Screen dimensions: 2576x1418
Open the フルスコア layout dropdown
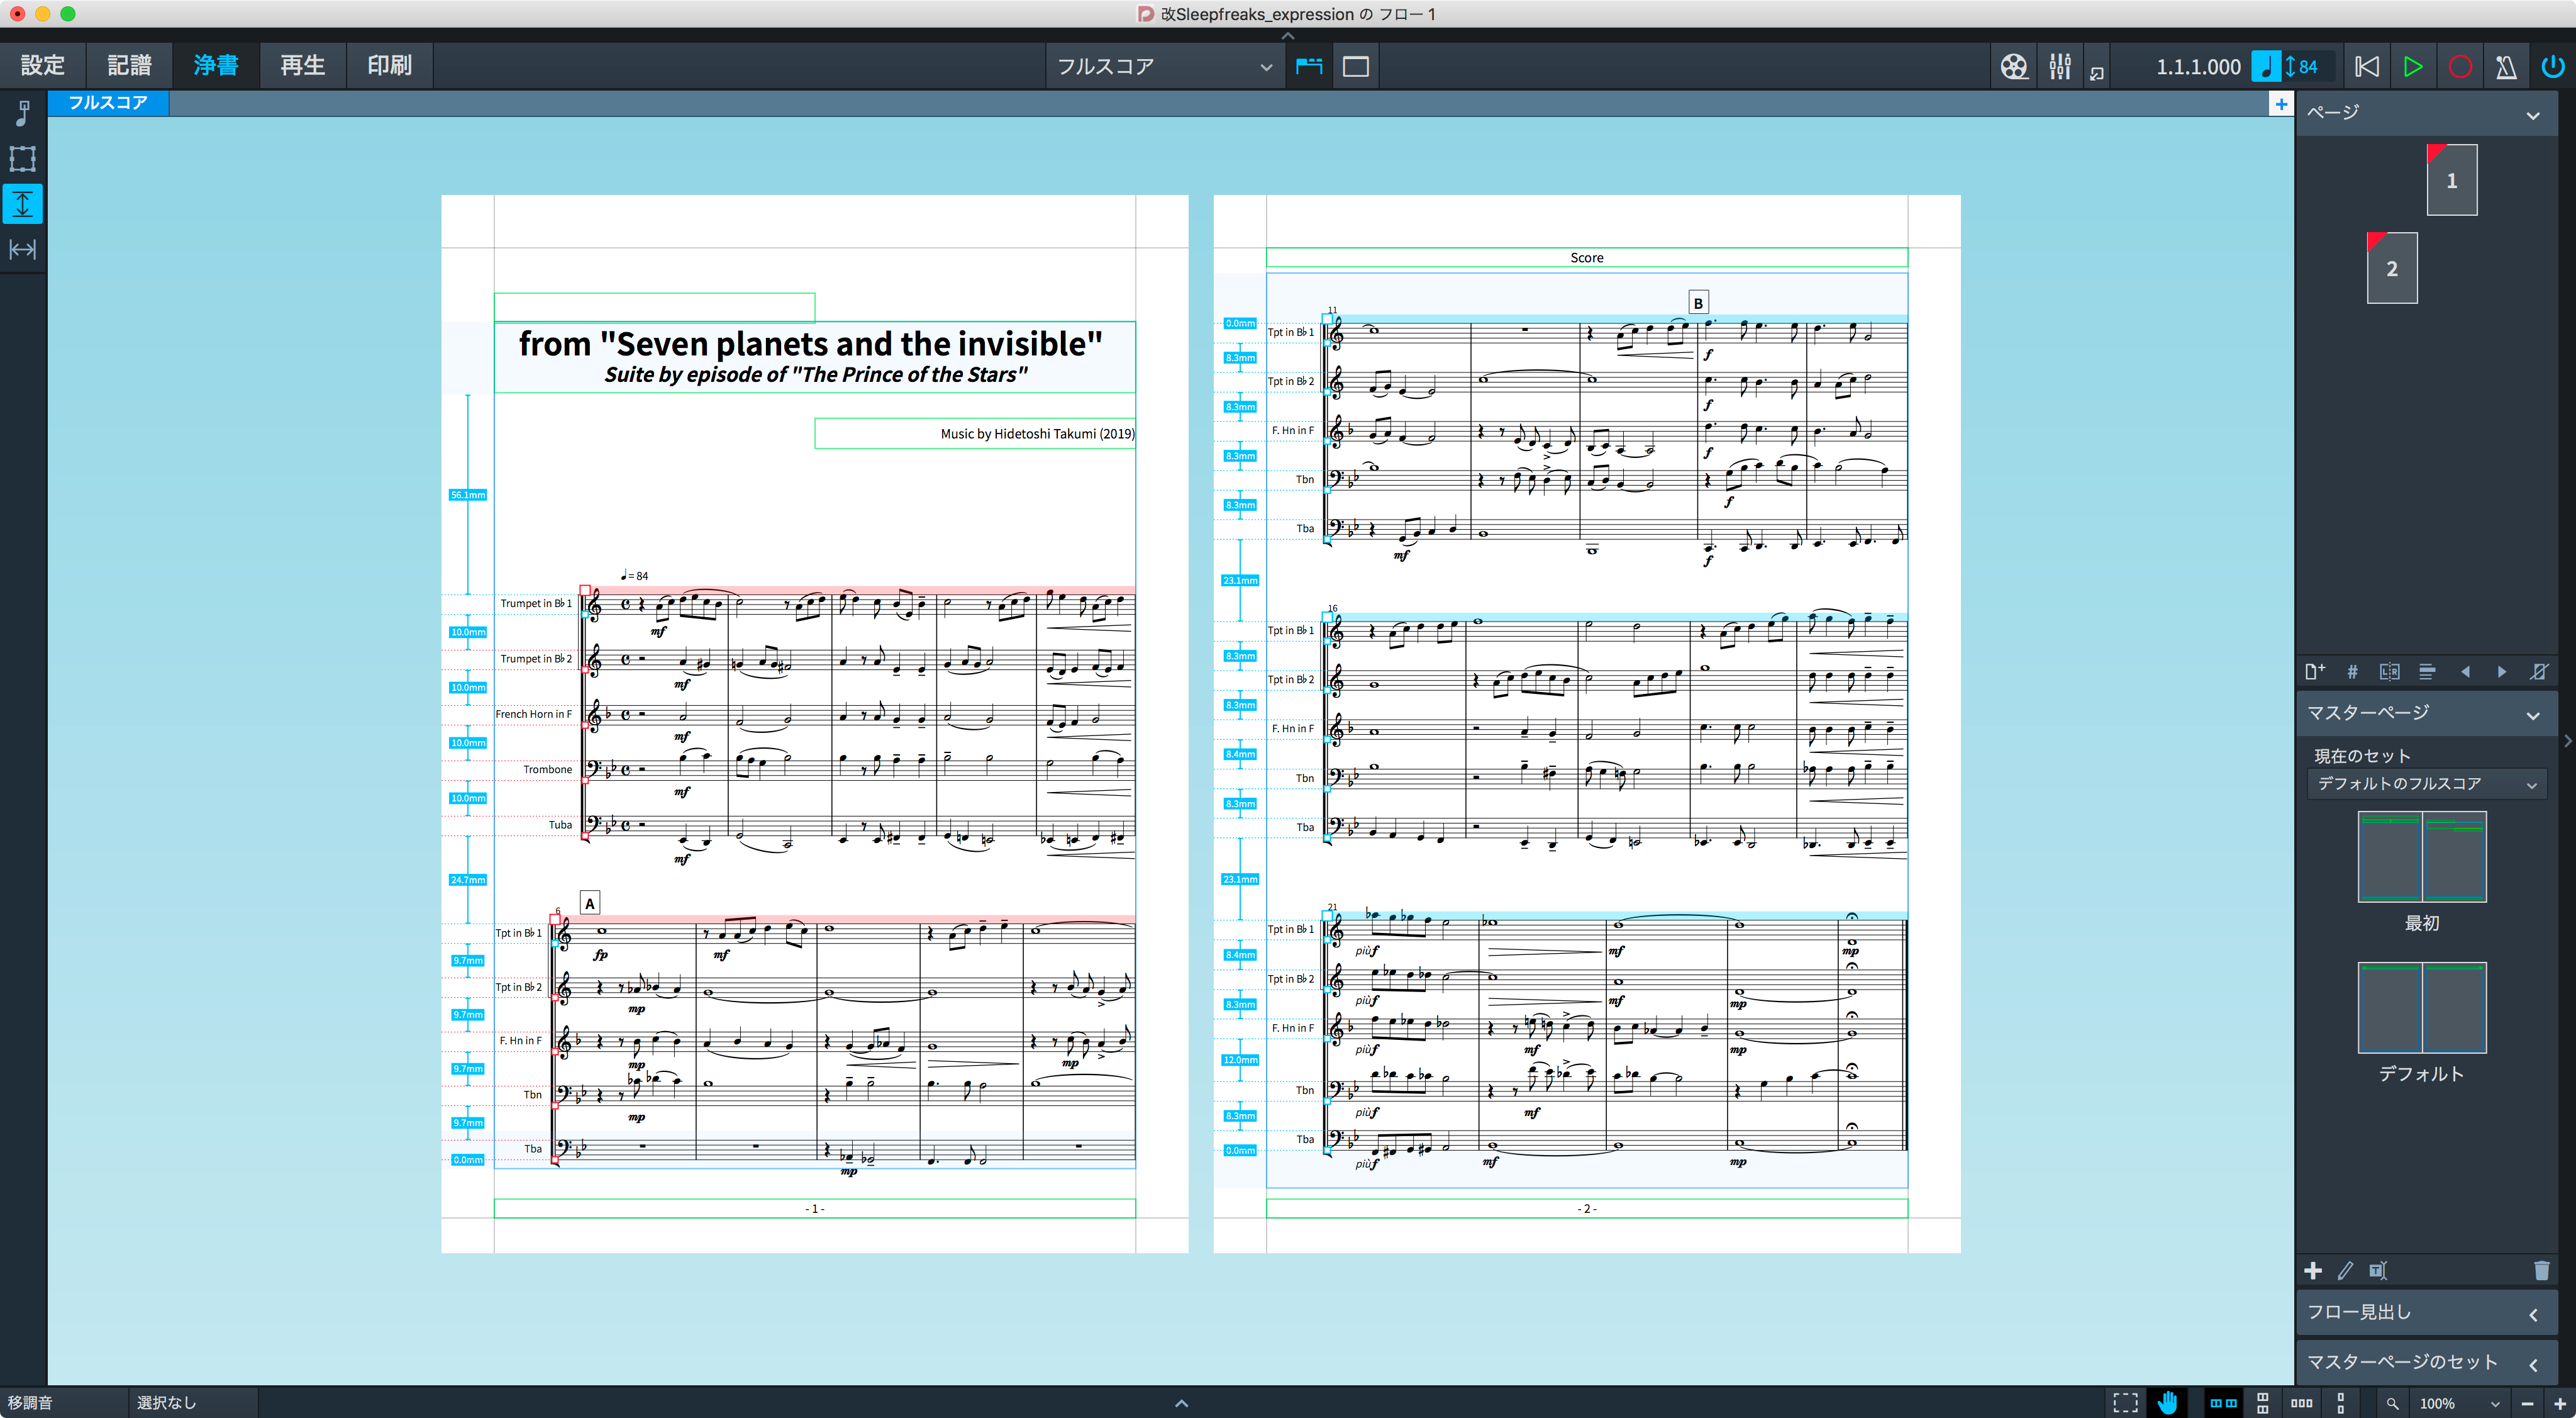(x=1165, y=66)
